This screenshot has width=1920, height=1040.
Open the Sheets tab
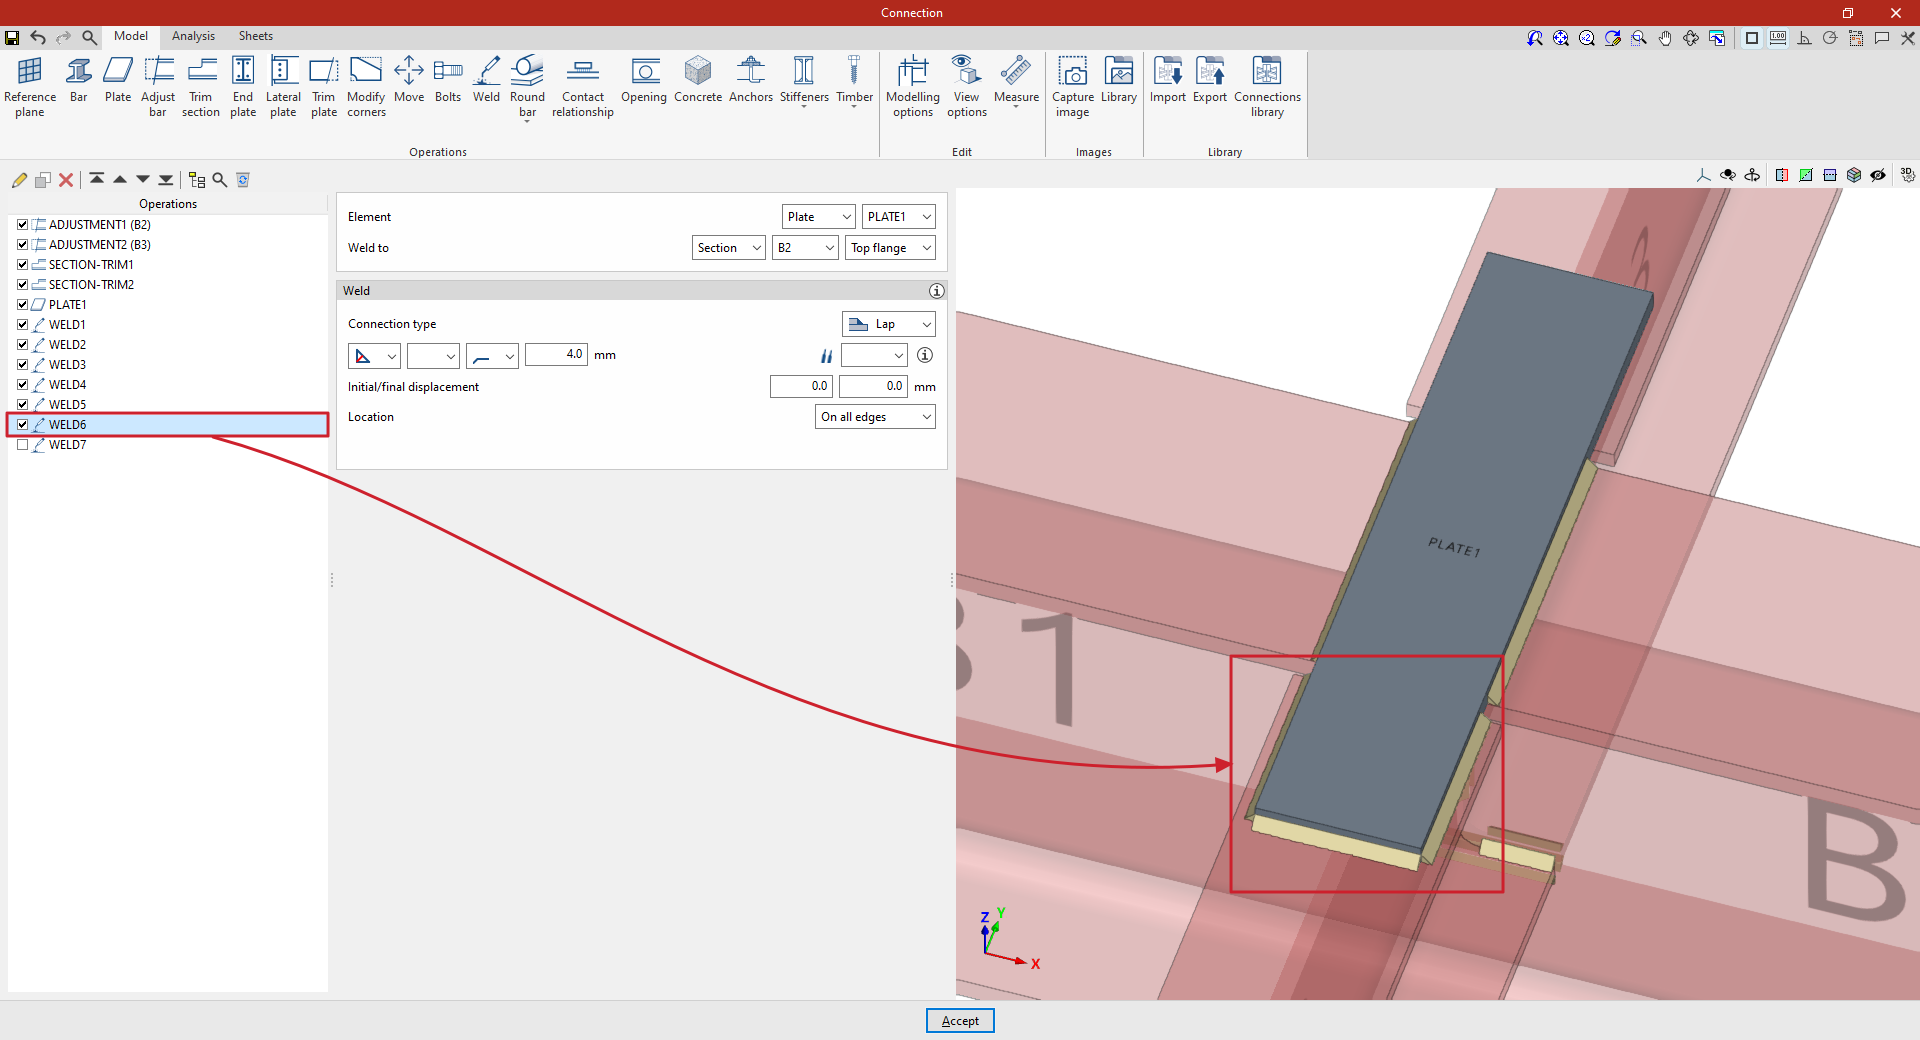click(255, 36)
